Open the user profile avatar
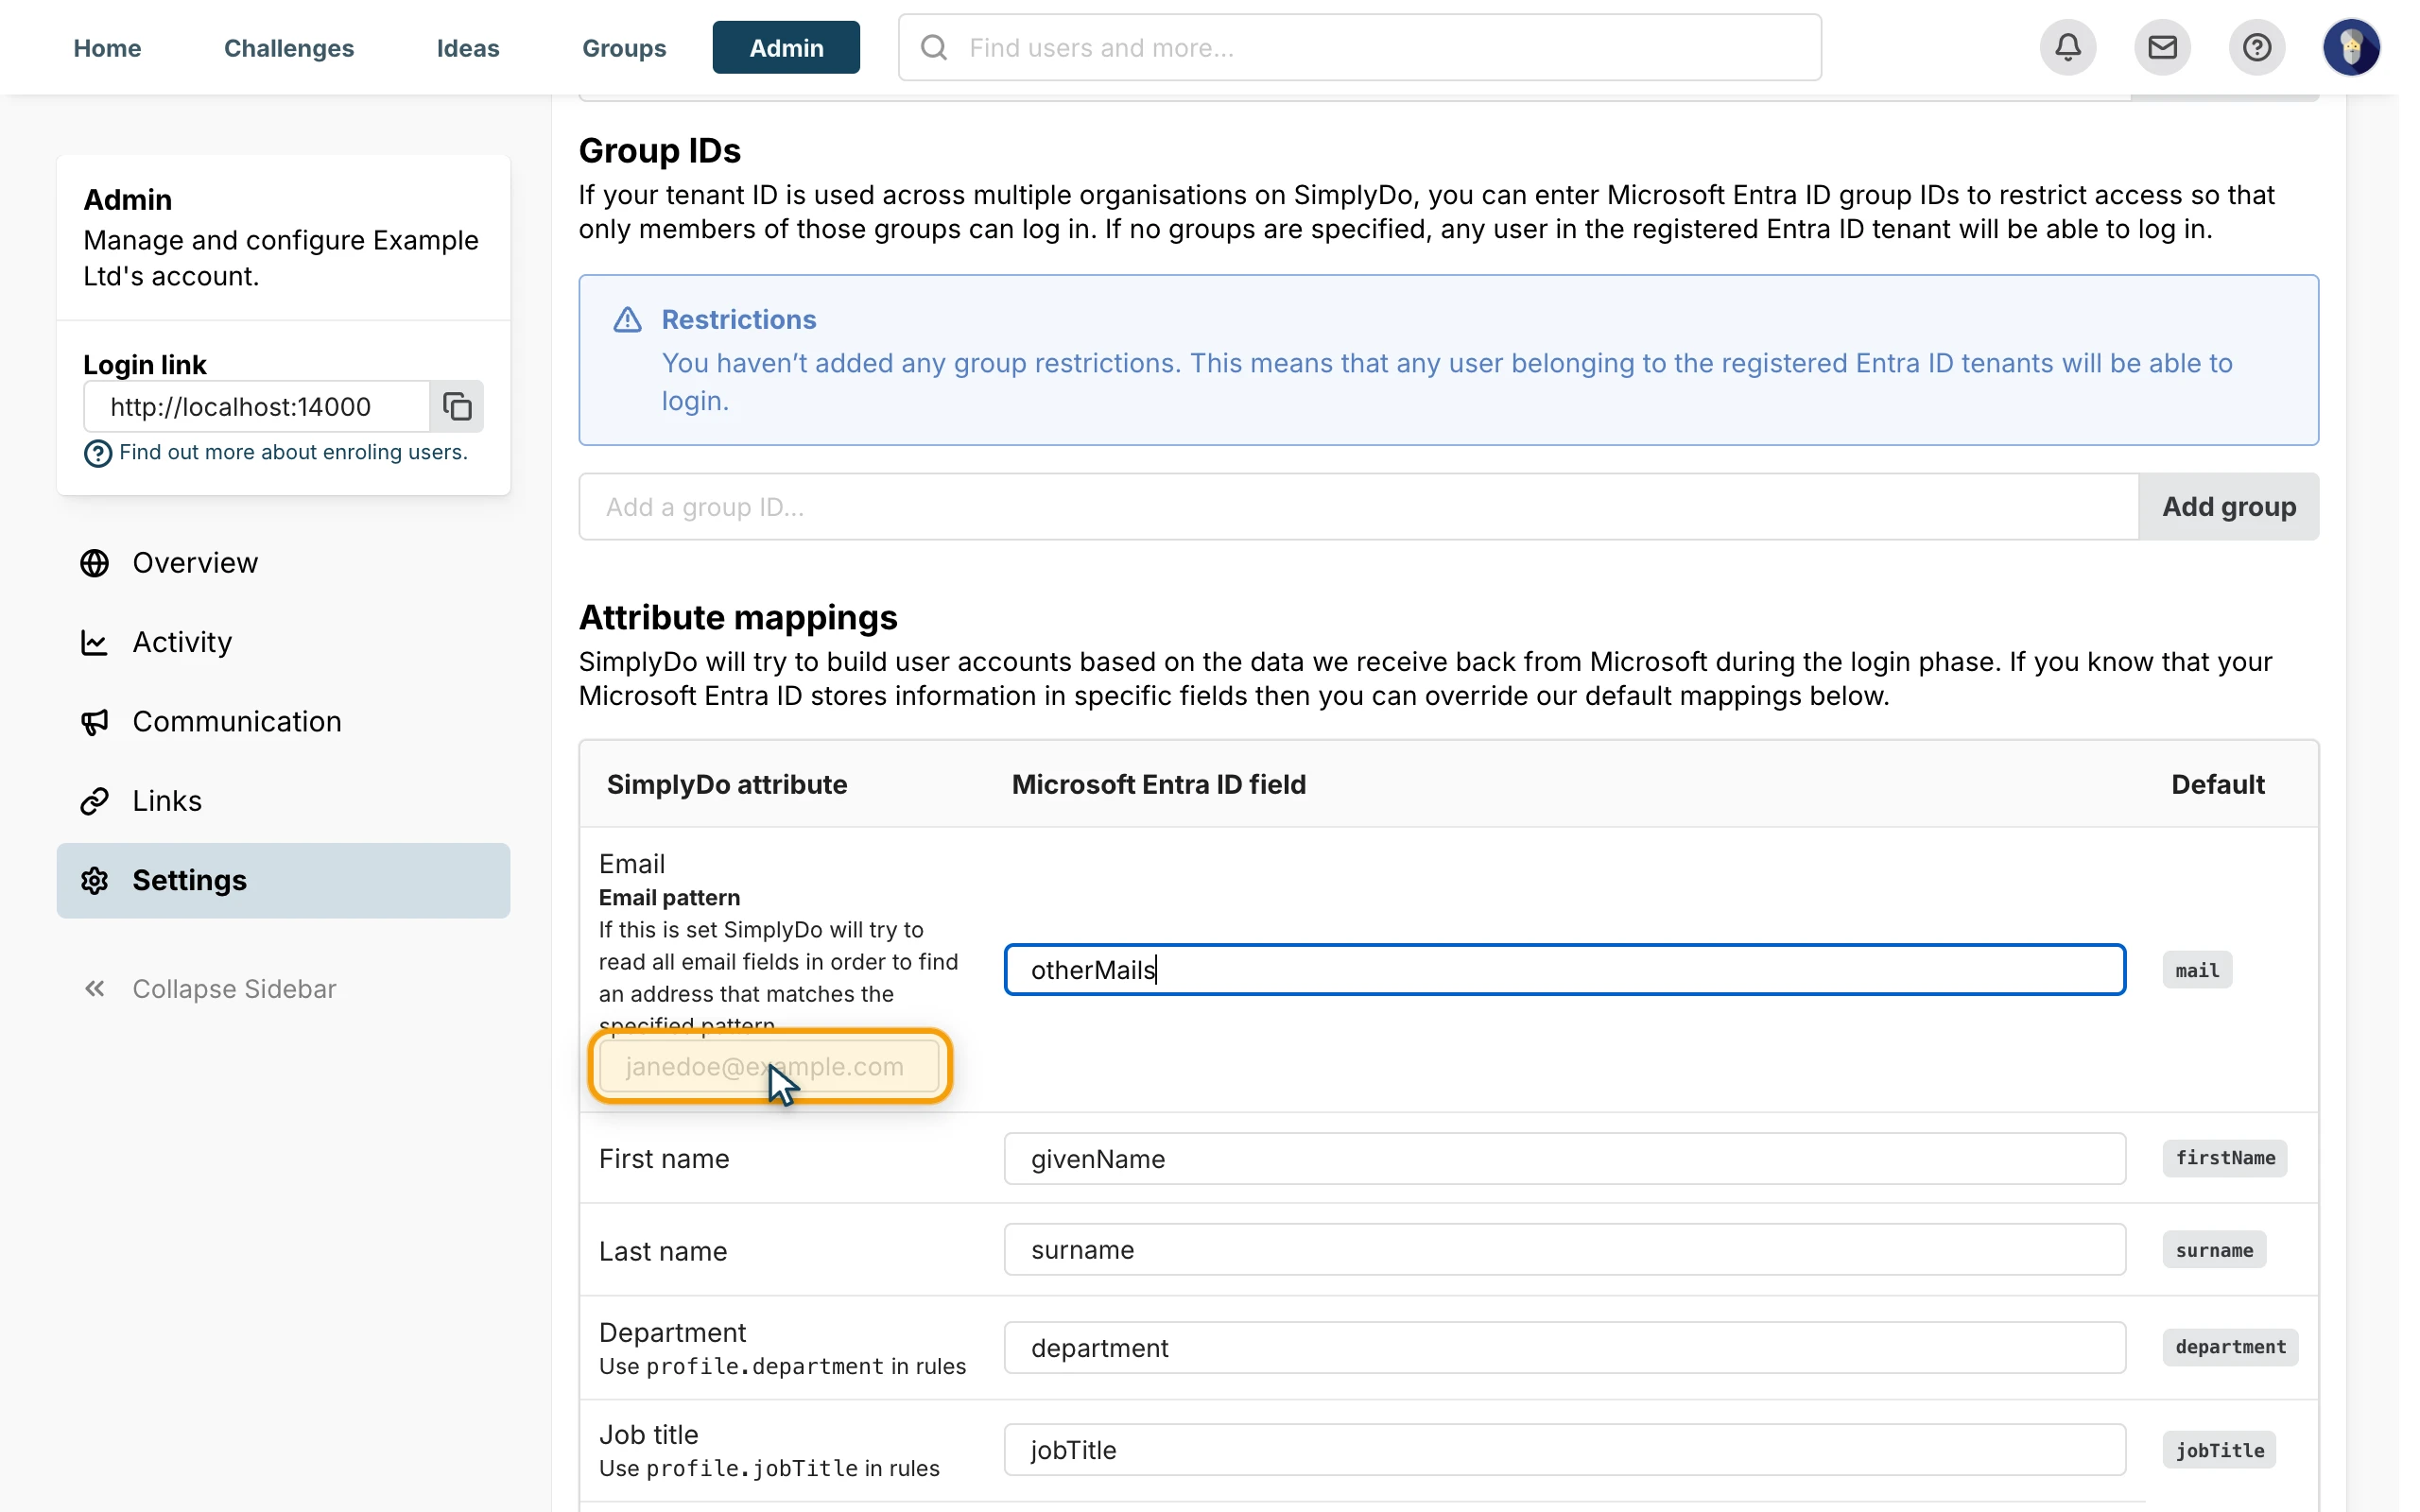Image resolution: width=2420 pixels, height=1512 pixels. point(2351,47)
